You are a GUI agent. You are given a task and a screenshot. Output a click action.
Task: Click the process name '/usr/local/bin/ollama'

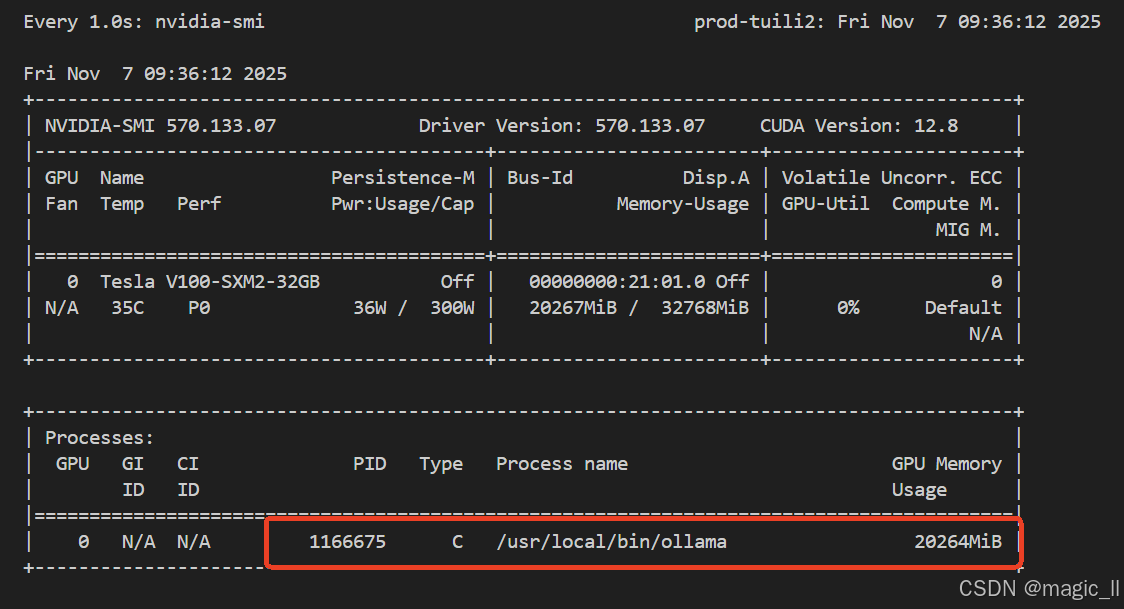[611, 542]
